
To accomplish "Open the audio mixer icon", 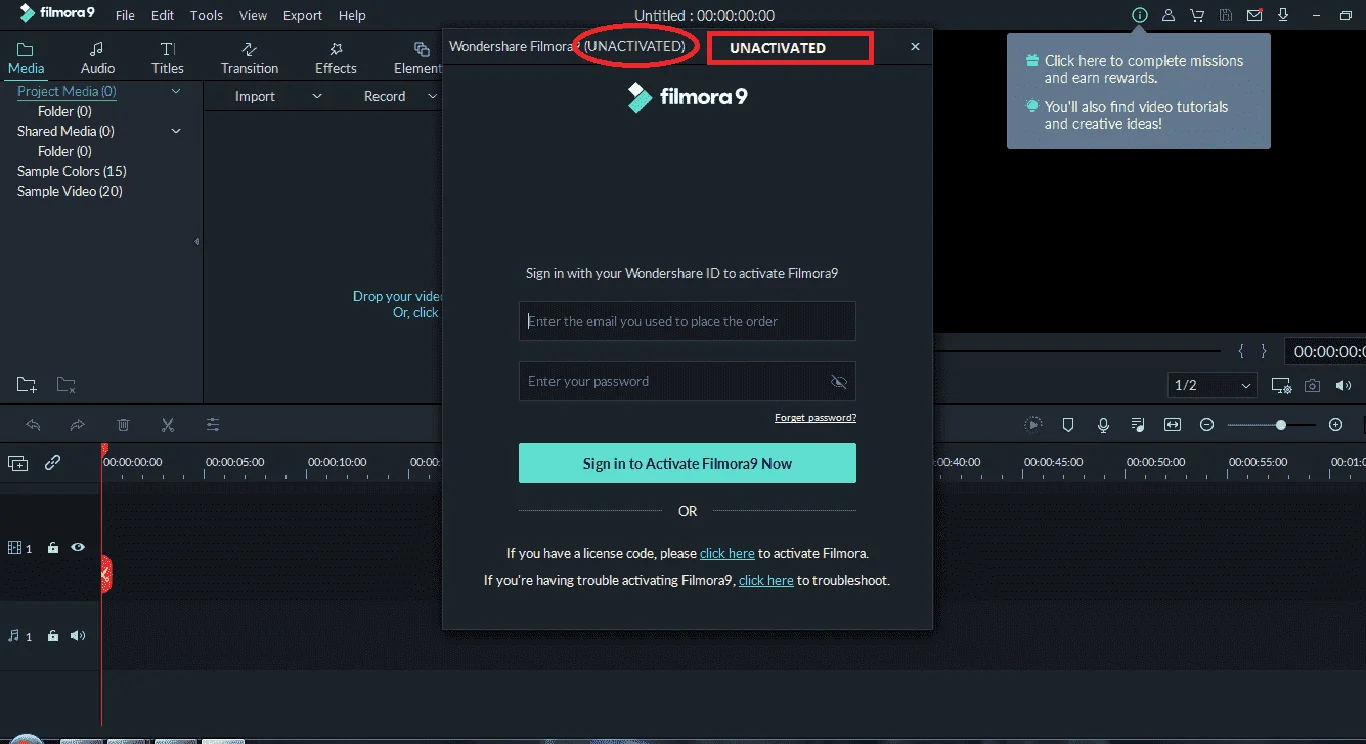I will (1137, 425).
